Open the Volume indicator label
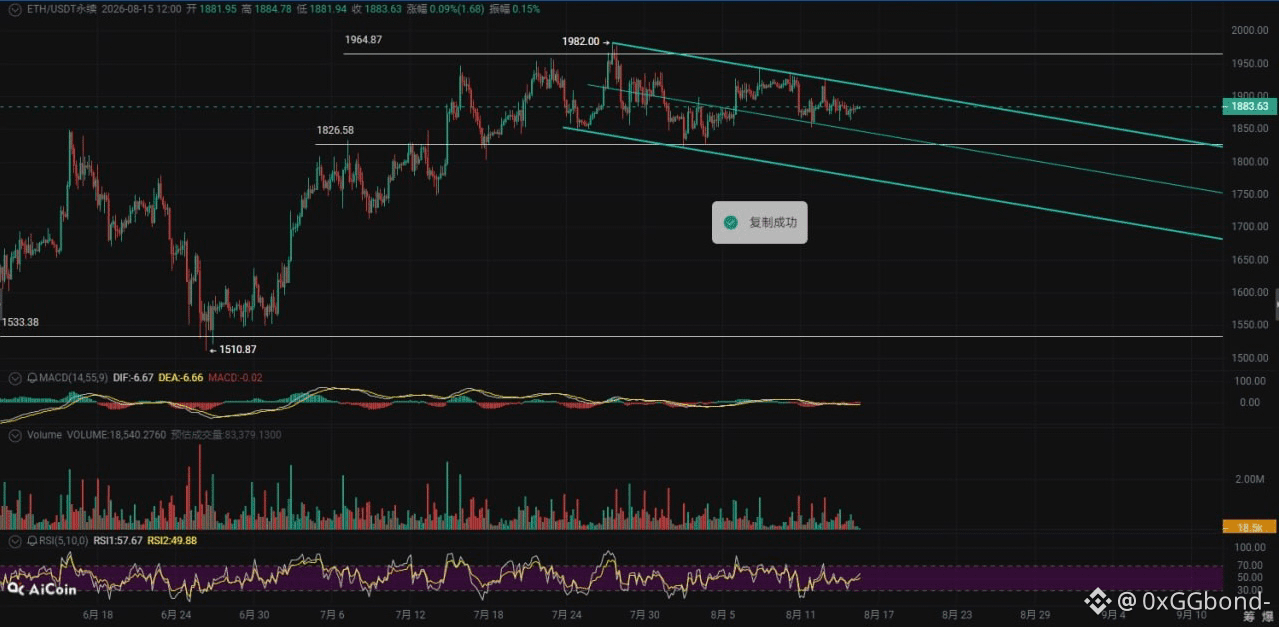 pyautogui.click(x=44, y=435)
